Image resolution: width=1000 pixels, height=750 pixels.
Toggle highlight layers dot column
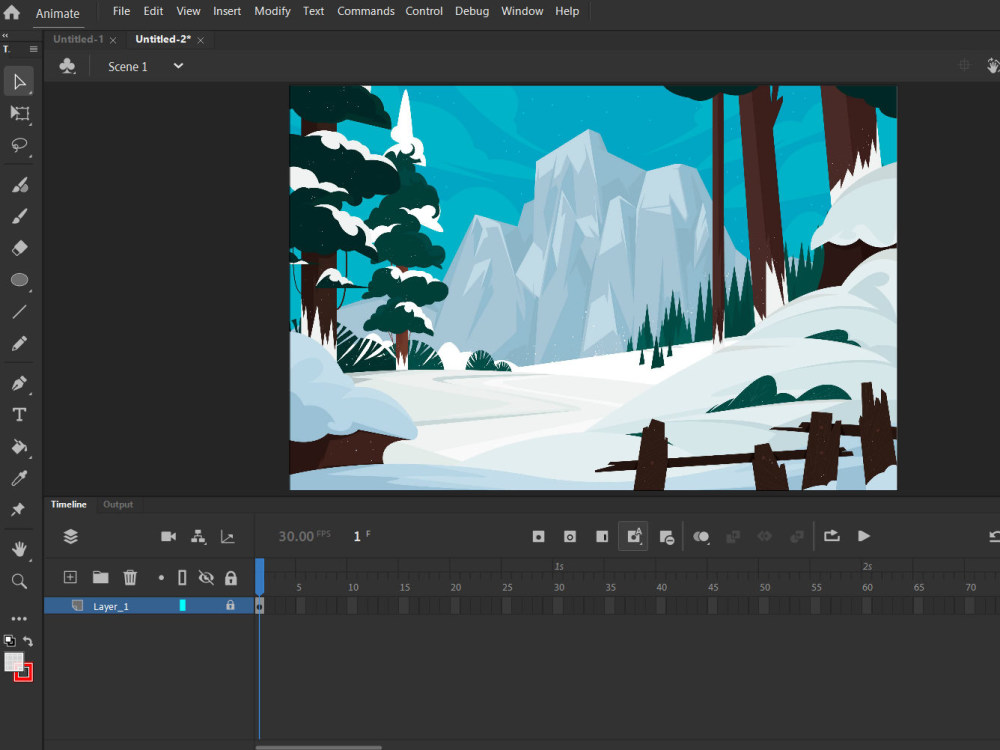[161, 578]
